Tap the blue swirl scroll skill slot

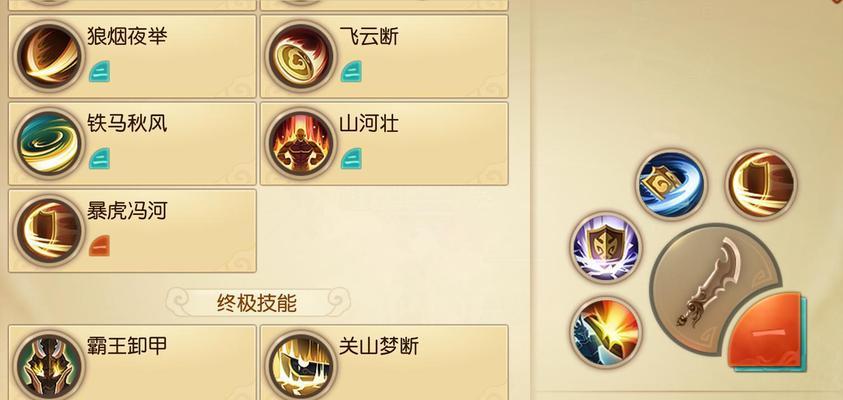pyautogui.click(x=671, y=184)
